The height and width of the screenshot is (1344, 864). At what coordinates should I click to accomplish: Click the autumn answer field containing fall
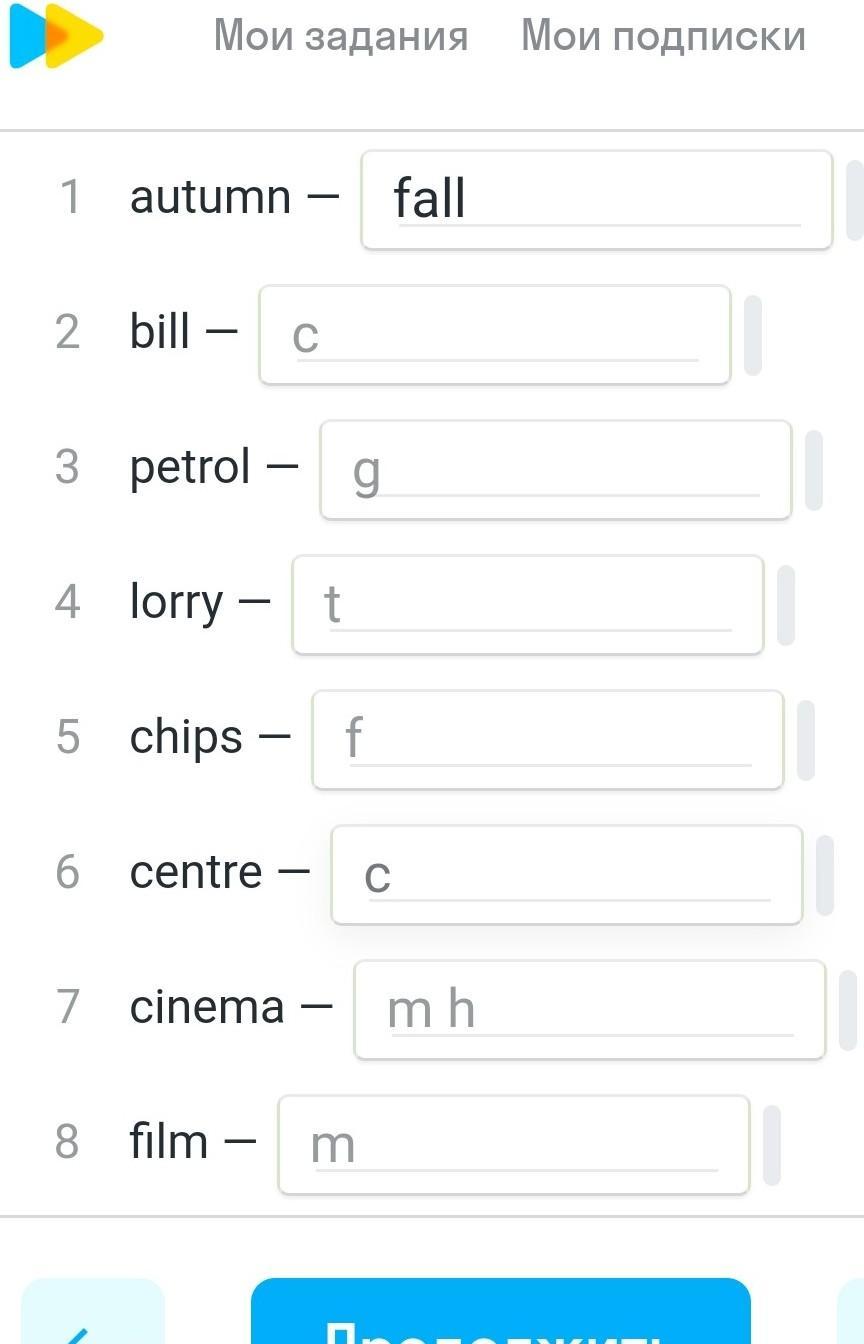tap(596, 200)
